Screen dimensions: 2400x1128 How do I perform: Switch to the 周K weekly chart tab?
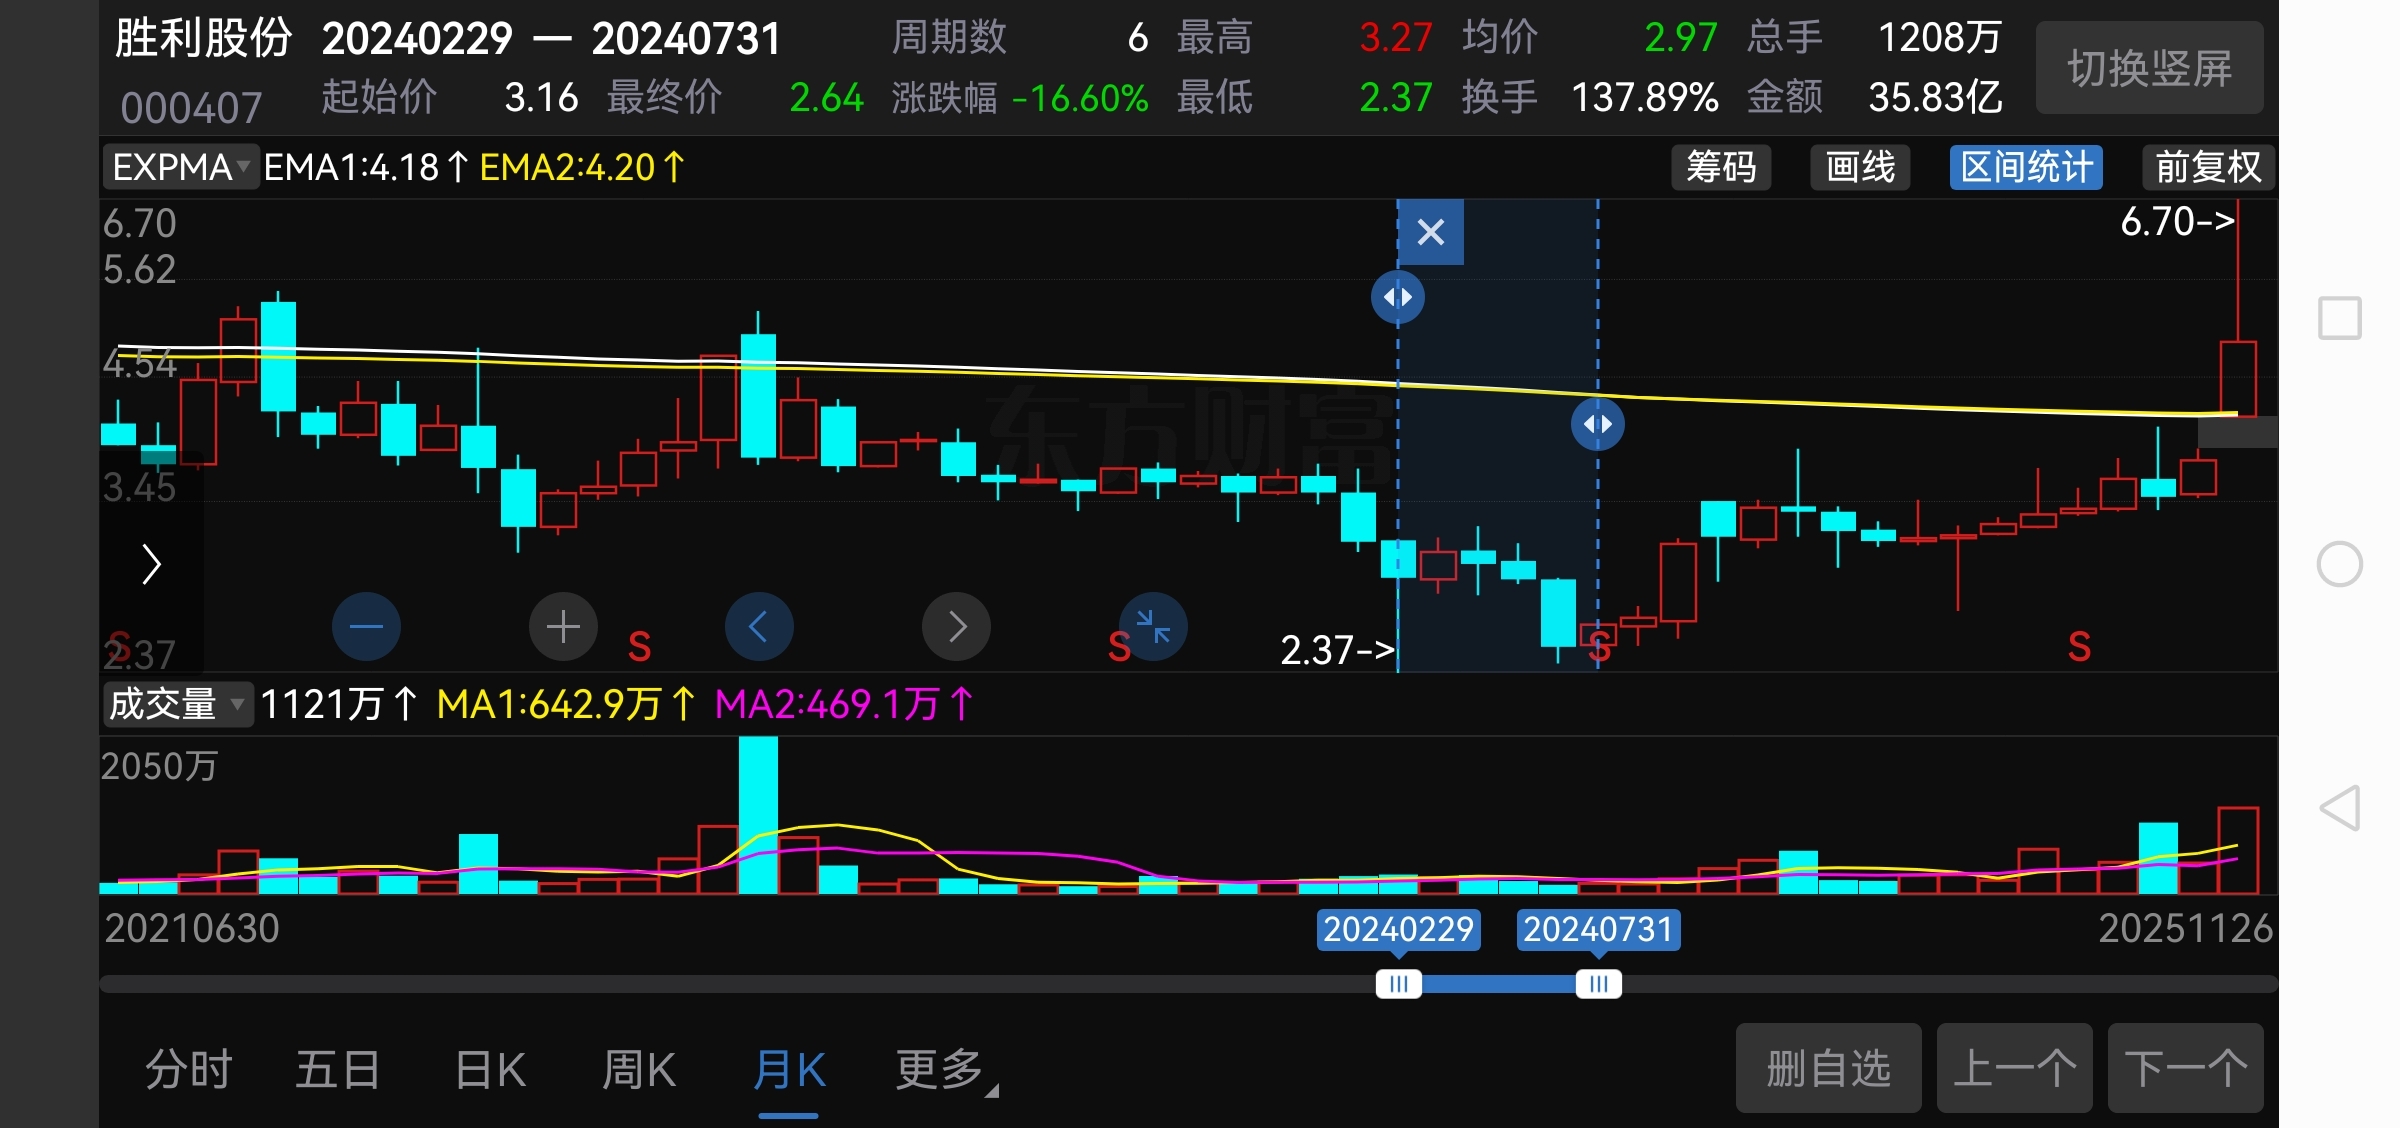click(639, 1070)
